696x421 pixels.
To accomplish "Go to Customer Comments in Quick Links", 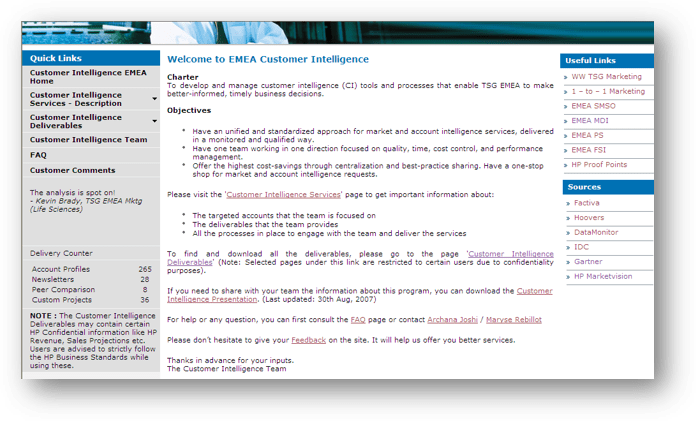I will 72,170.
